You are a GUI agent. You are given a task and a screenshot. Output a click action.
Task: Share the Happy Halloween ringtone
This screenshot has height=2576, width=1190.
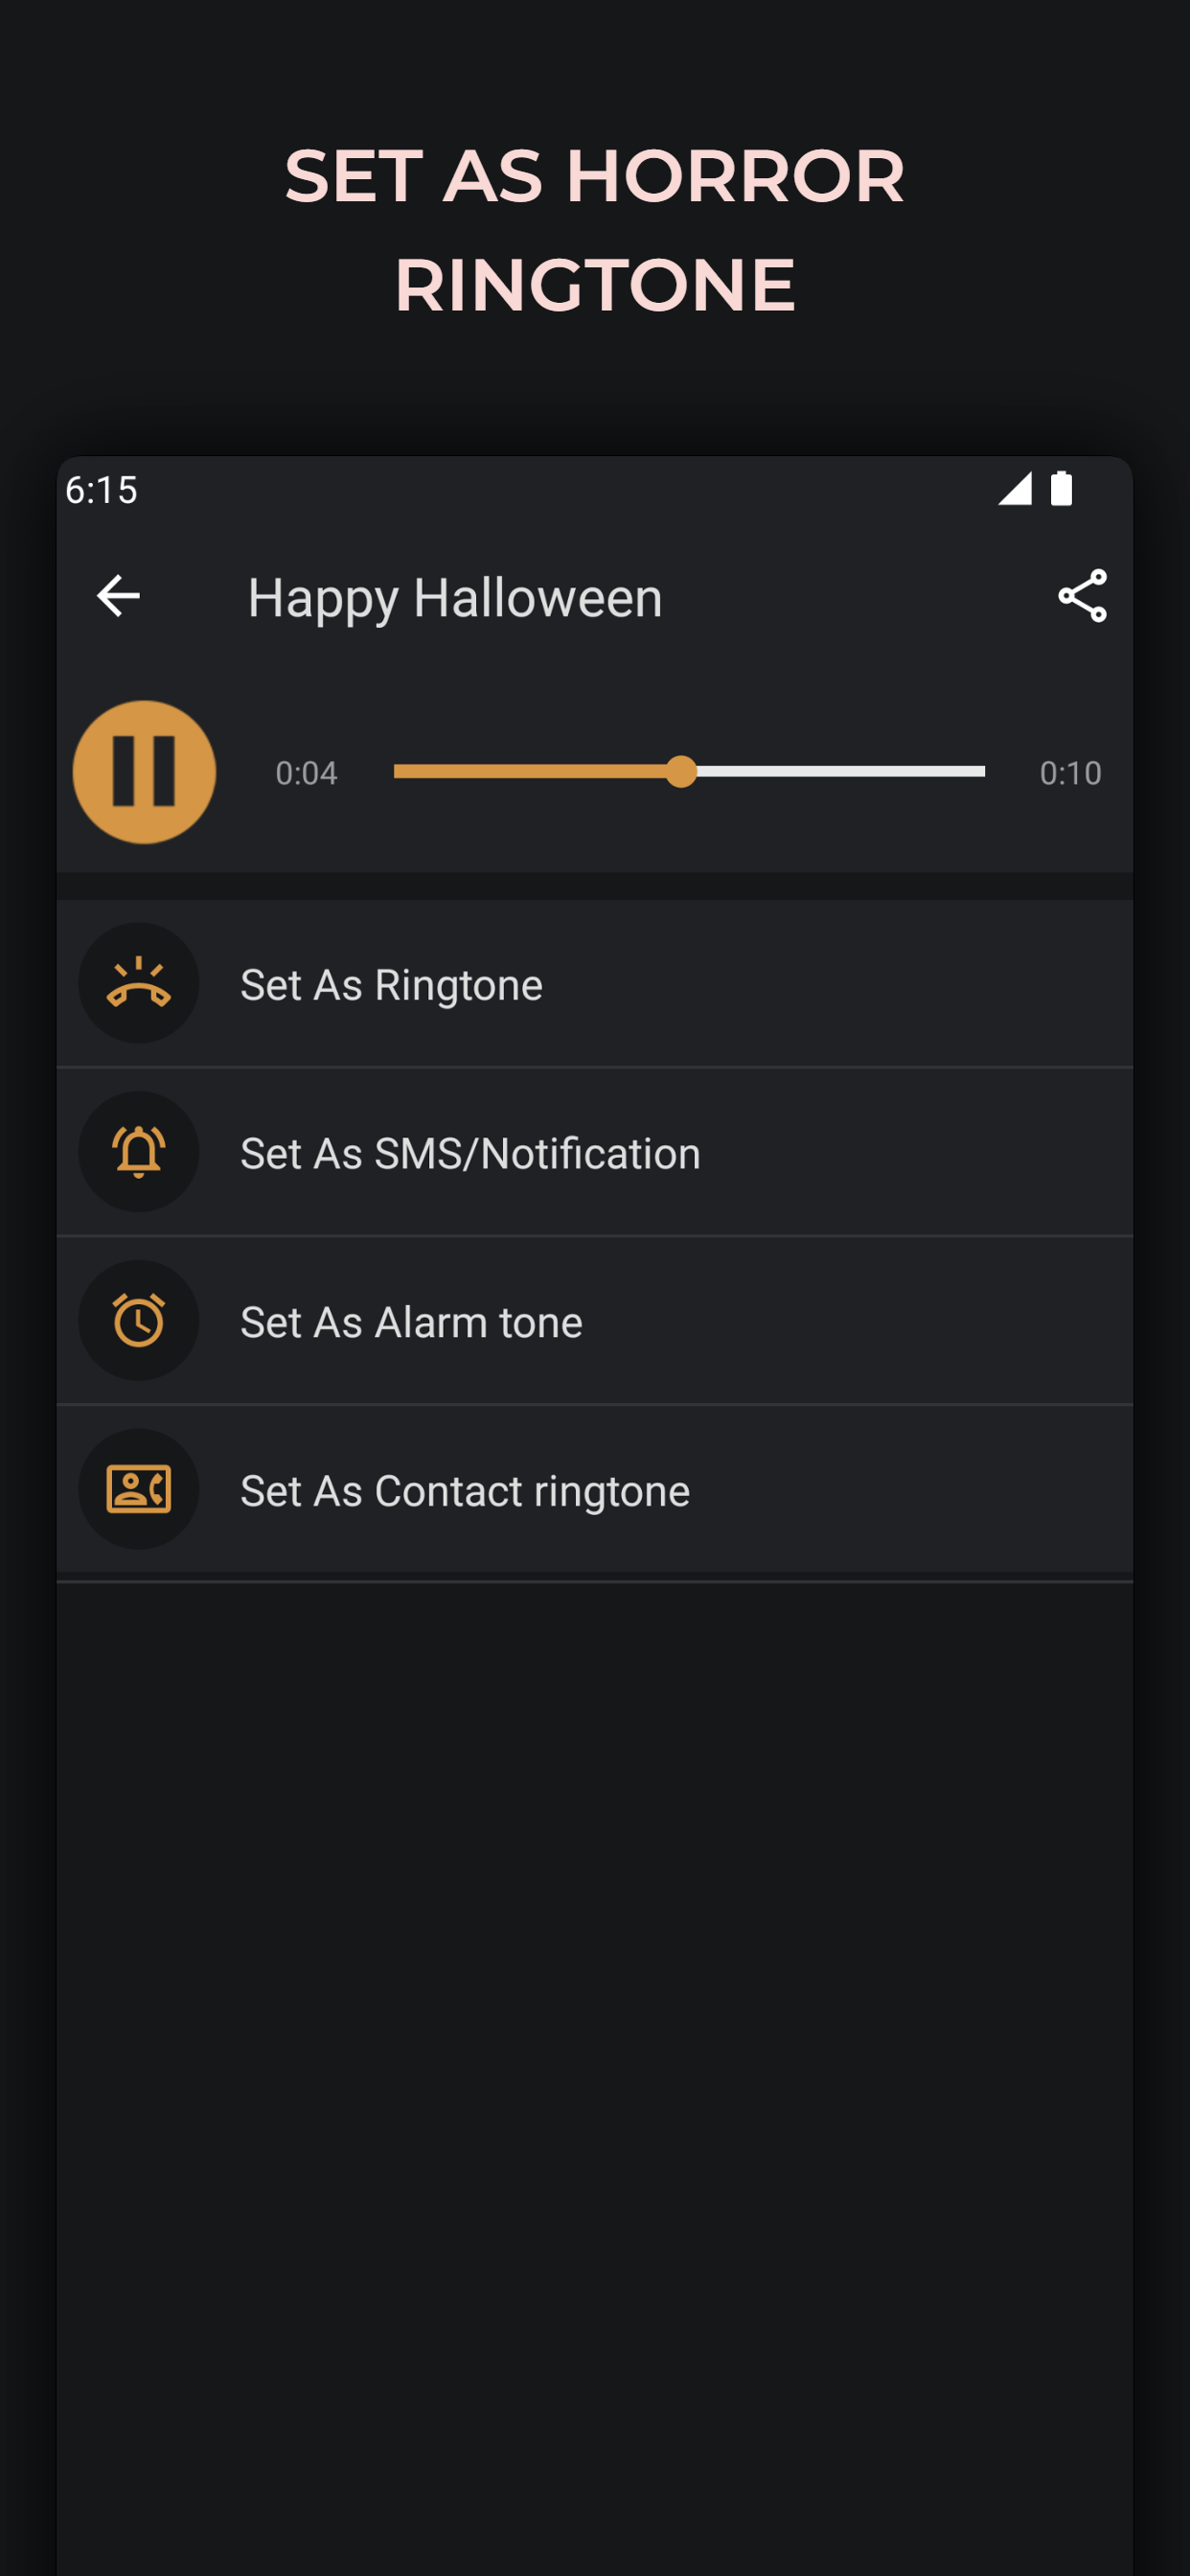click(x=1082, y=597)
